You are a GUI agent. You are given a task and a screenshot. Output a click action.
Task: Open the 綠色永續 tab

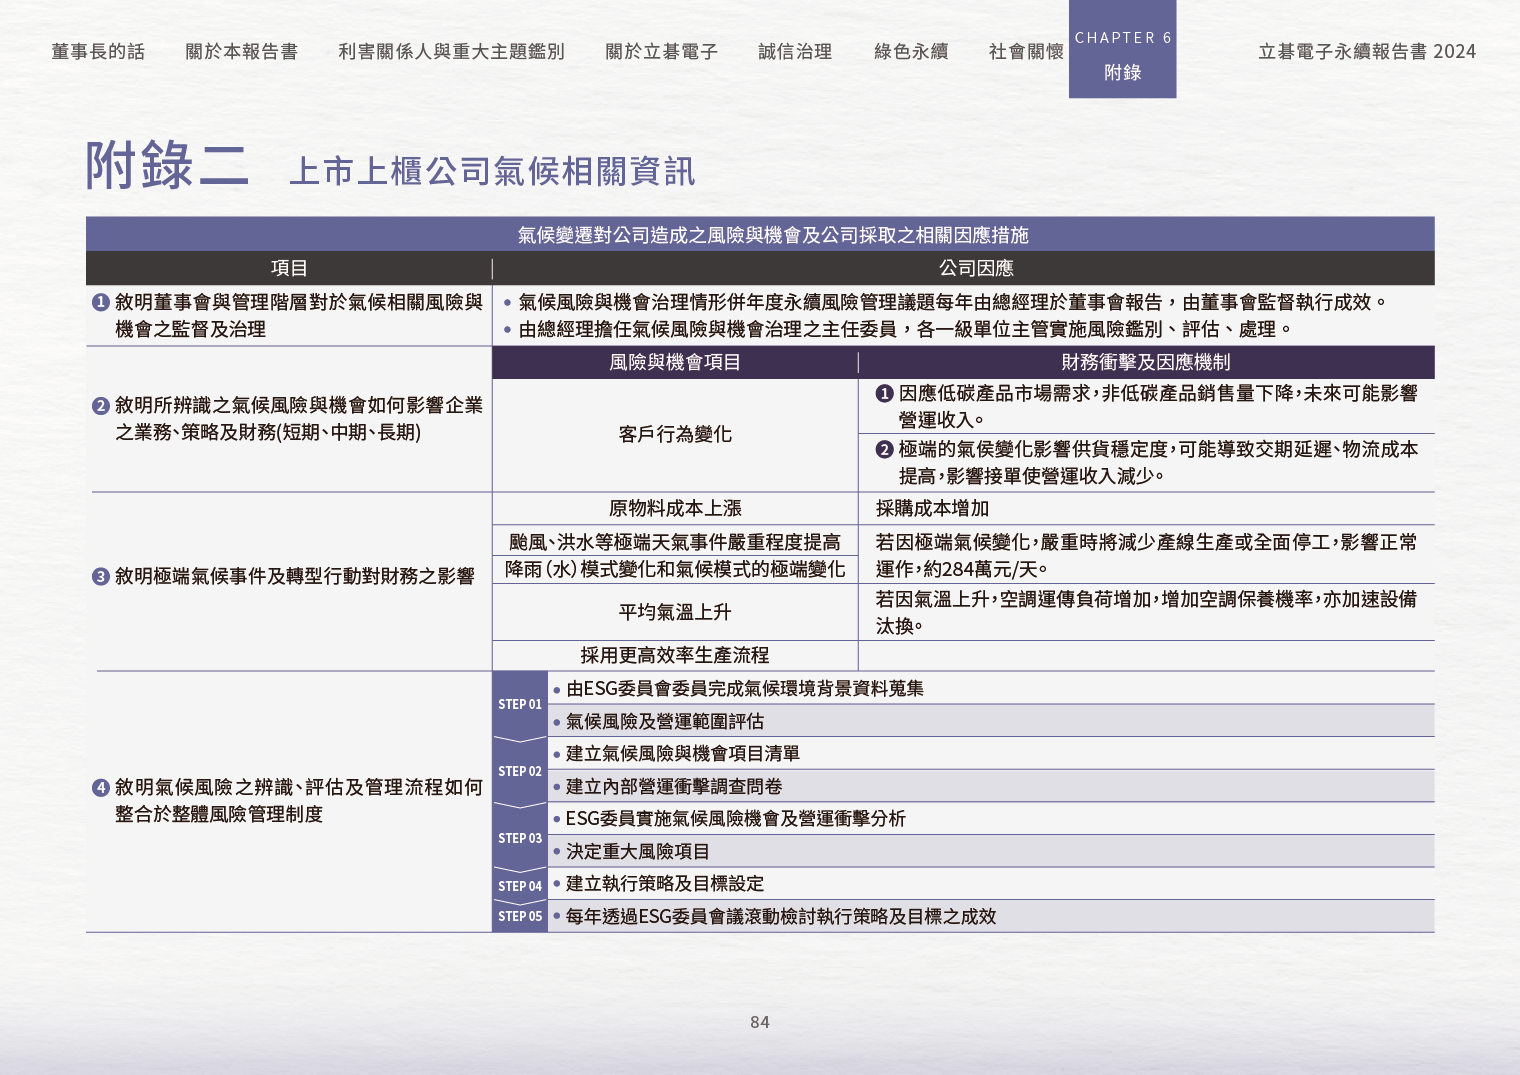[911, 51]
